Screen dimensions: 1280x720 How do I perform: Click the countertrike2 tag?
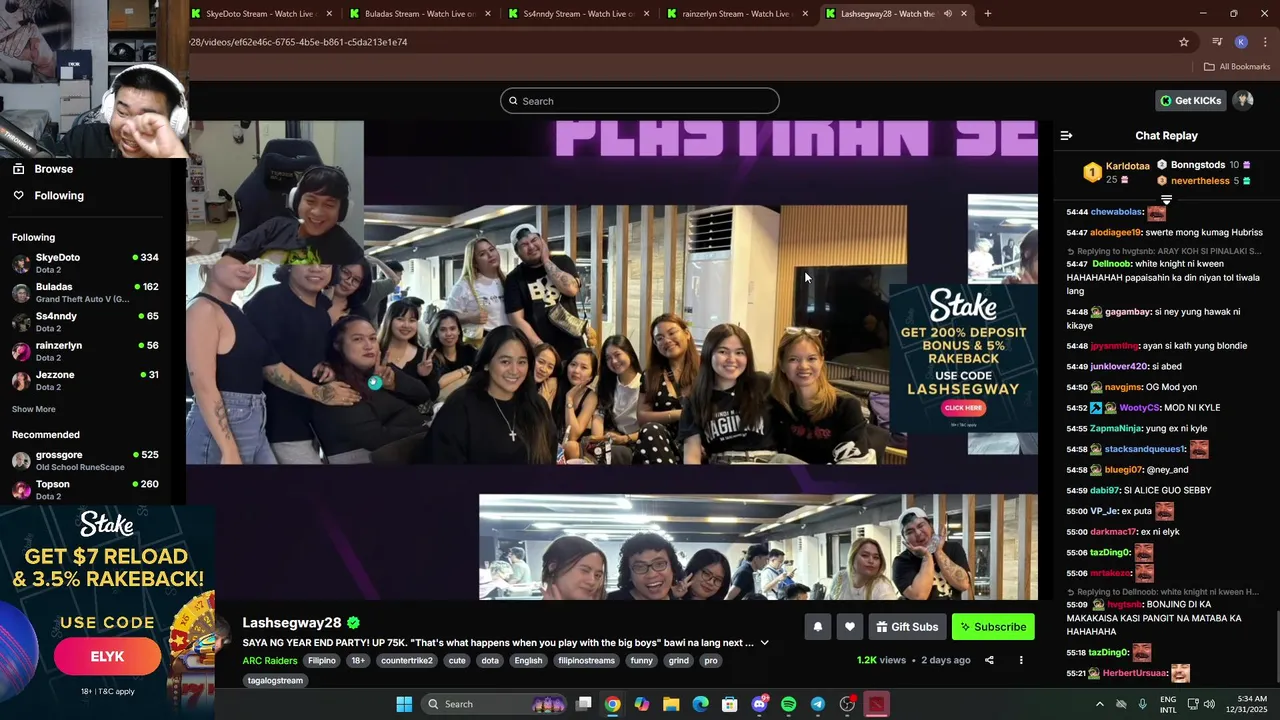(407, 661)
